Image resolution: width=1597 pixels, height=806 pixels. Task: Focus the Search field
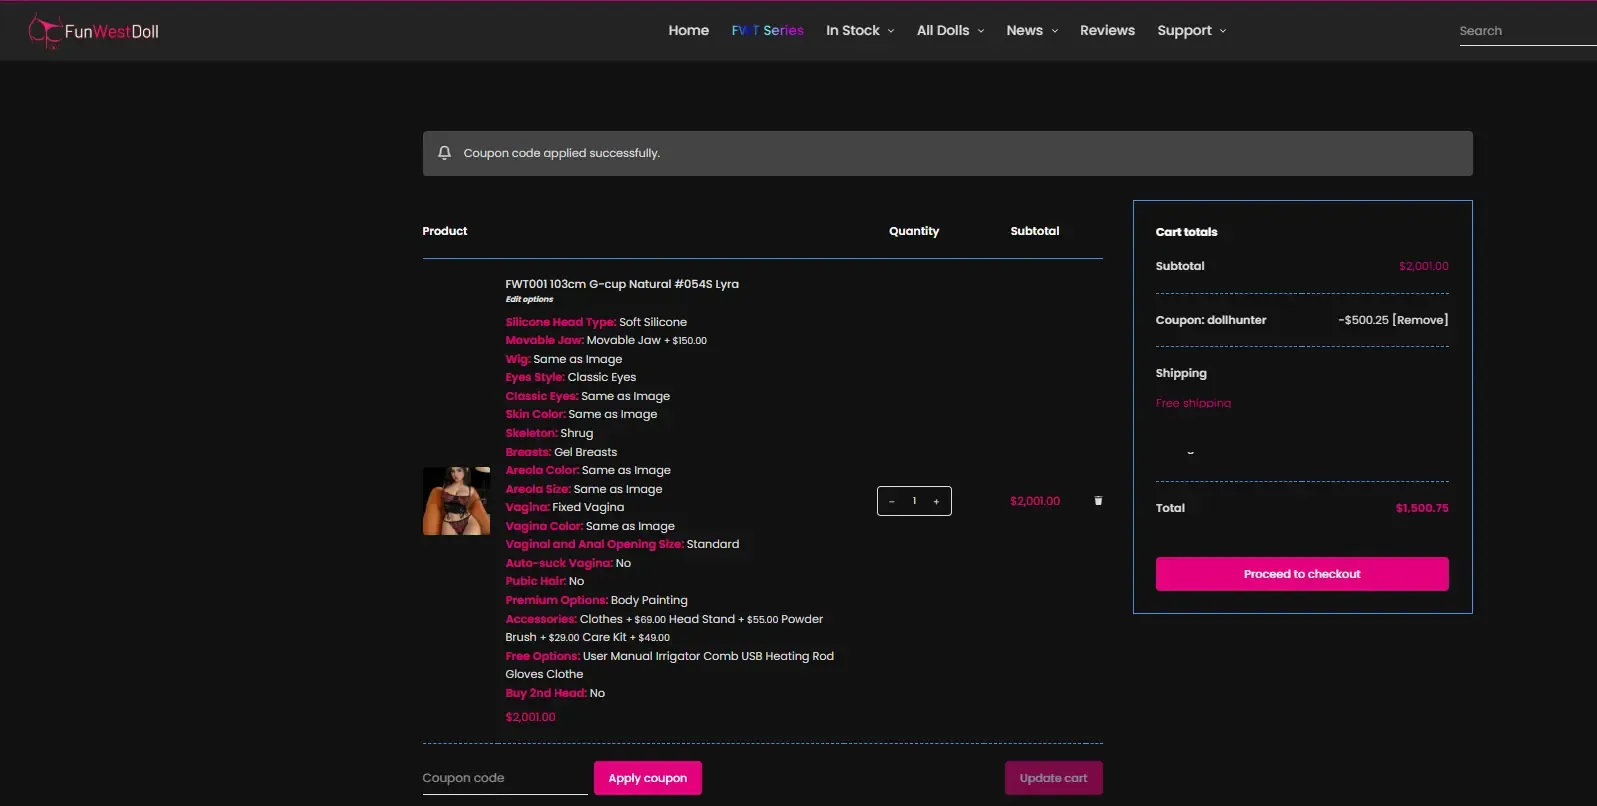tap(1527, 31)
